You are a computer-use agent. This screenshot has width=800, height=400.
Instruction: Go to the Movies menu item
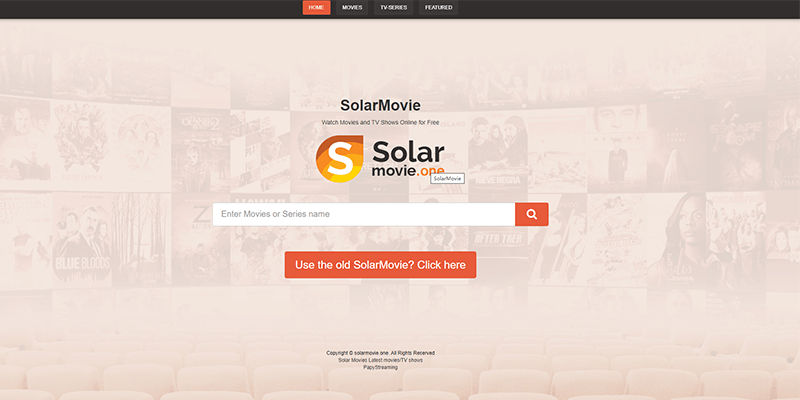(x=352, y=8)
